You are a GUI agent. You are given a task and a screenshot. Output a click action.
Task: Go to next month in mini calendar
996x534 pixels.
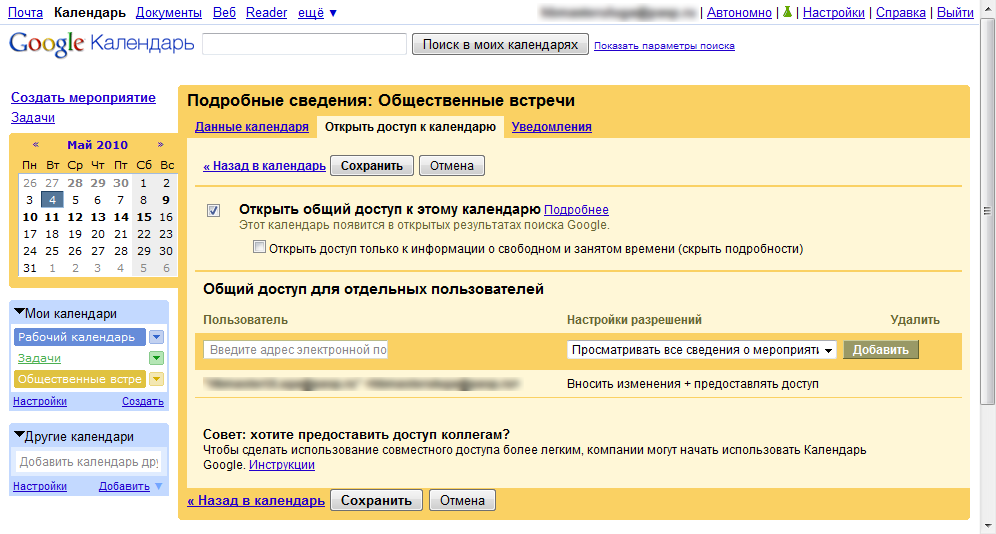[x=160, y=145]
